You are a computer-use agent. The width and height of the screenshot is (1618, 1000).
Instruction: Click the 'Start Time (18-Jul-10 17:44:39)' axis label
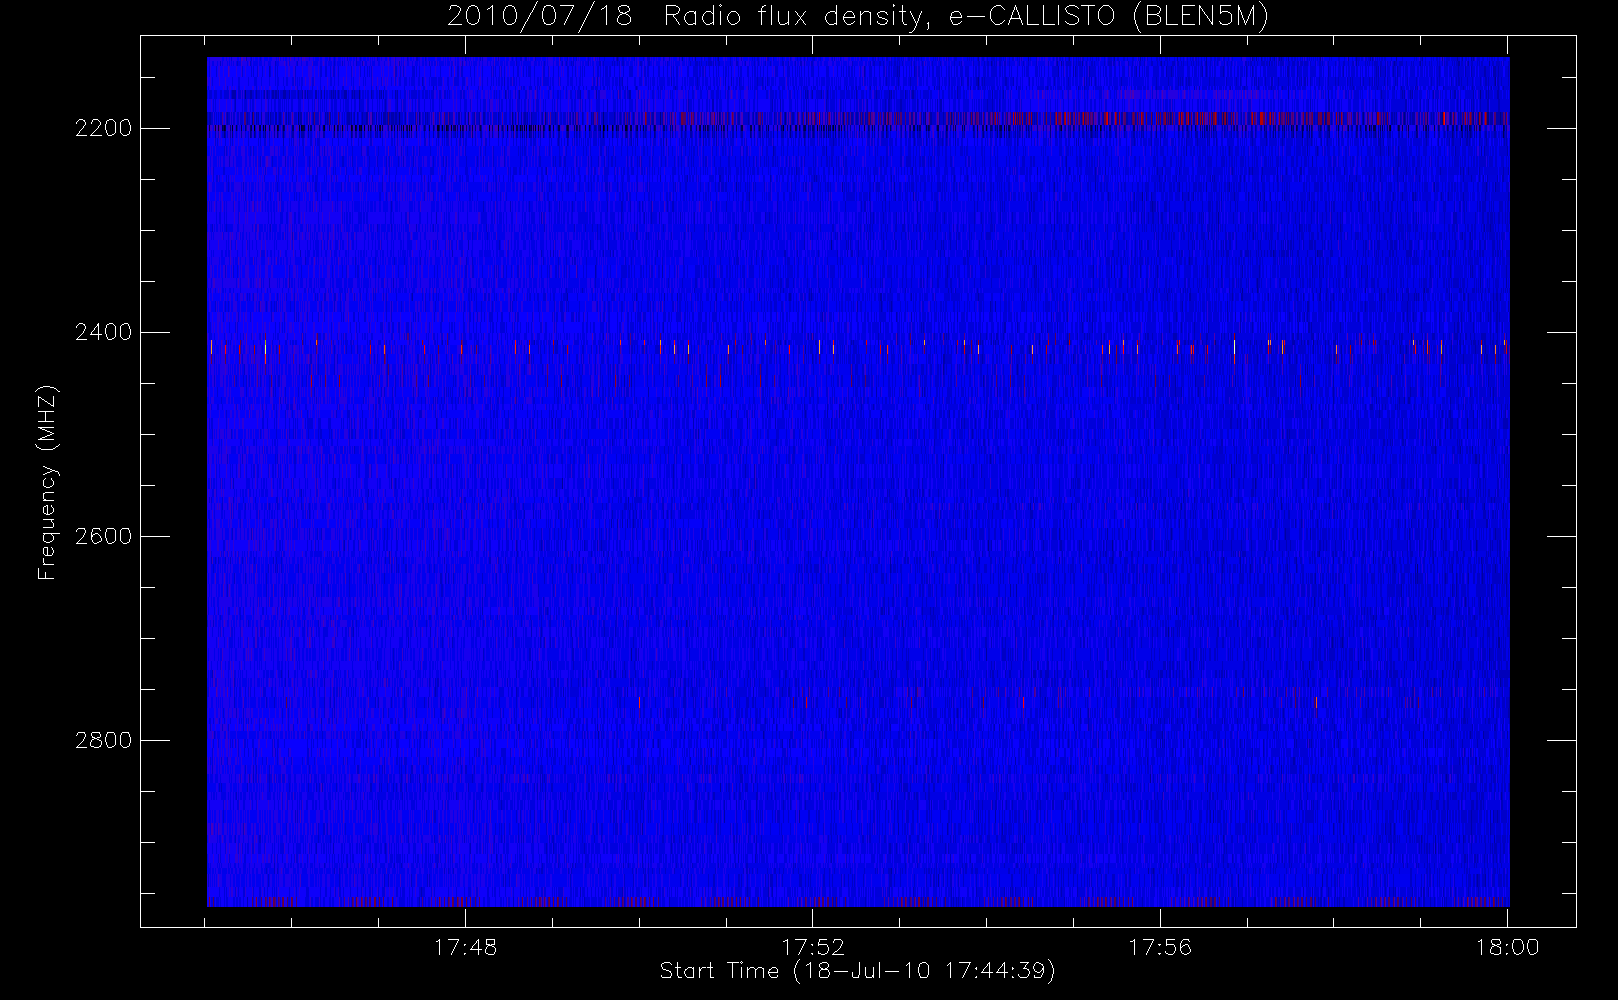[858, 971]
